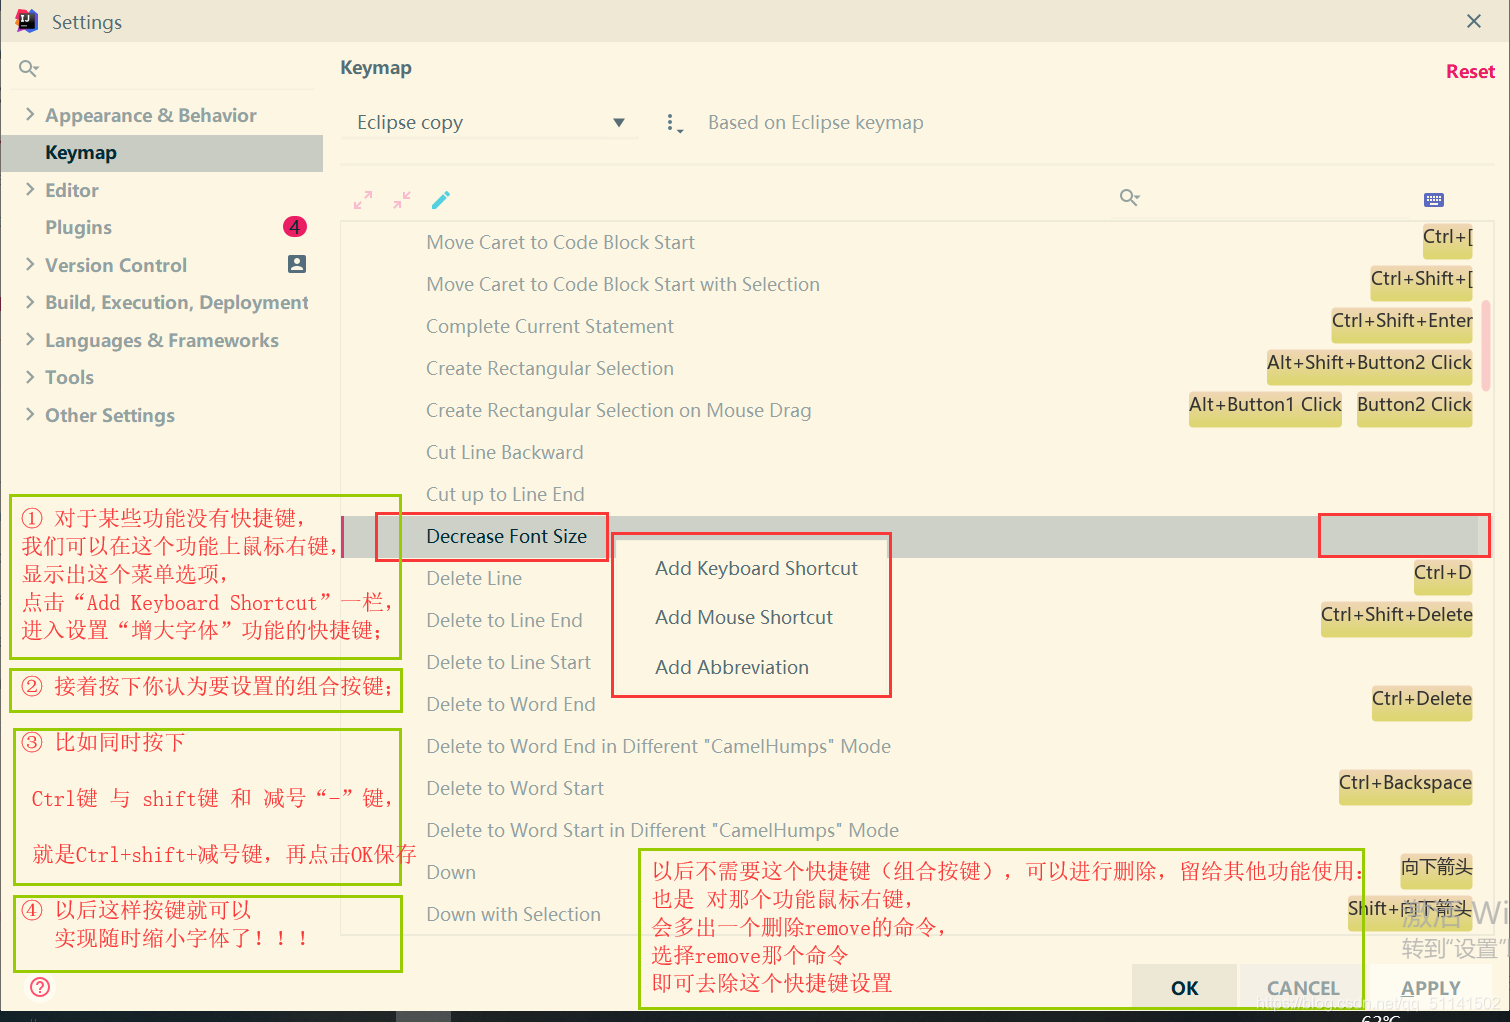
Task: Click the Alt+Button1 Click shortcut label
Action: [x=1265, y=407]
